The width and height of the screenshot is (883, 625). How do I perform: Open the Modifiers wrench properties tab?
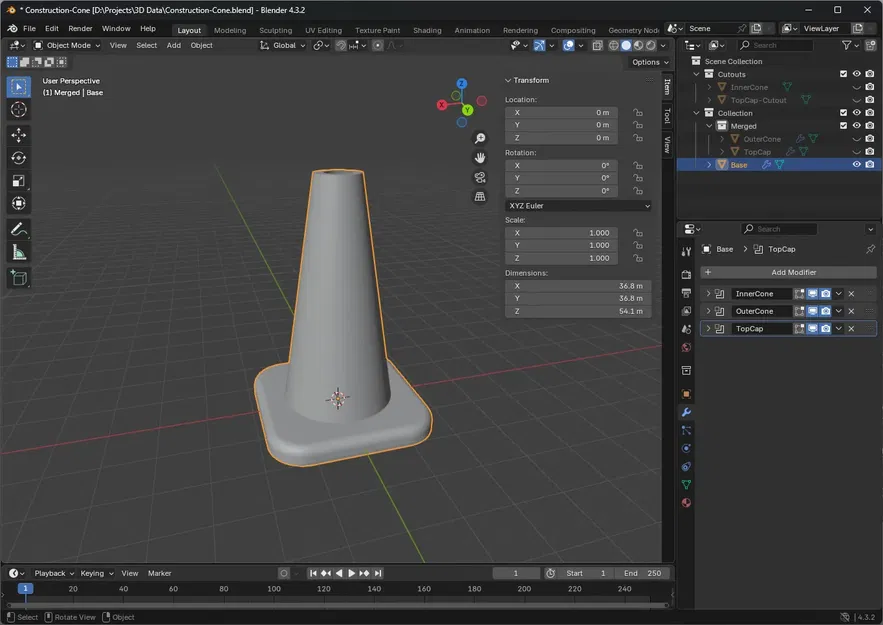pyautogui.click(x=686, y=412)
